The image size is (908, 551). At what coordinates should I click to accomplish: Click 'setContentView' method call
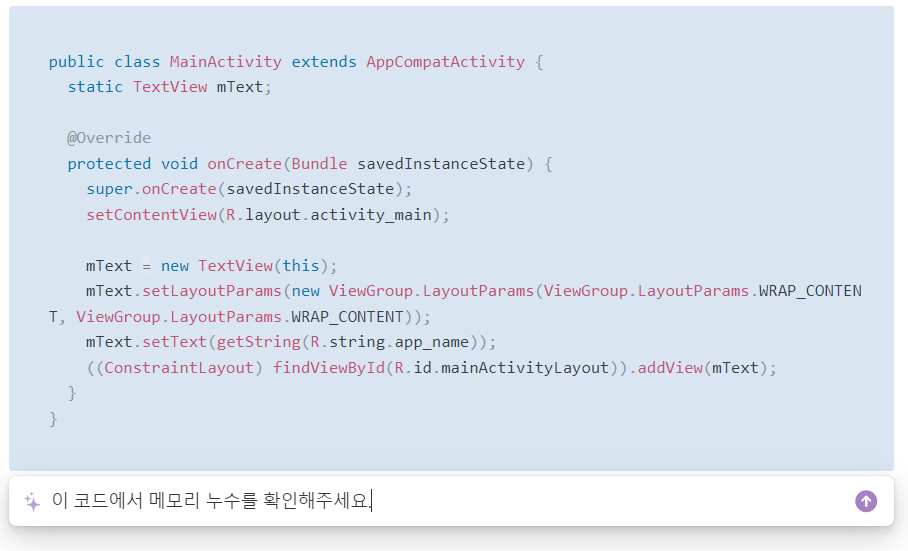point(152,215)
